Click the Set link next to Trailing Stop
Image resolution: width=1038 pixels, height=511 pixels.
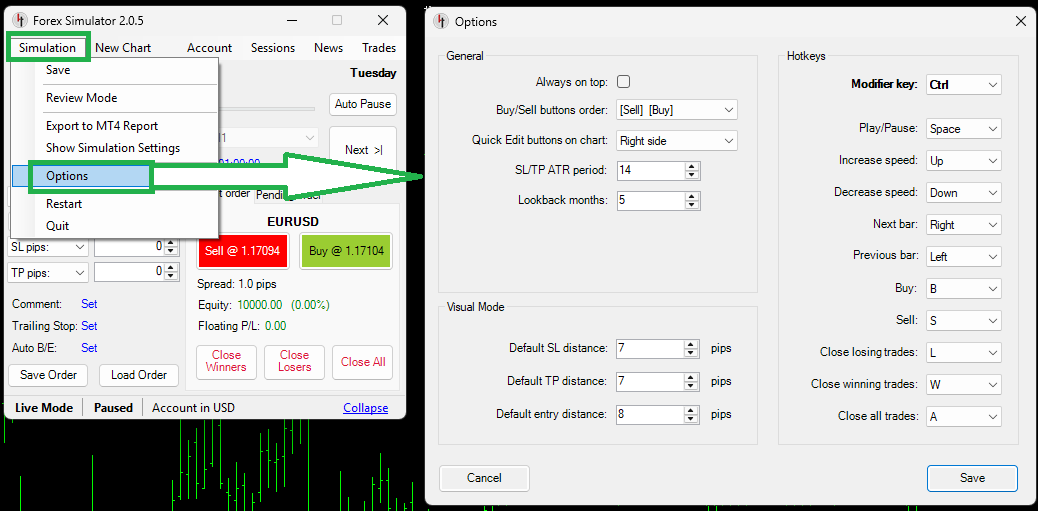coord(89,326)
